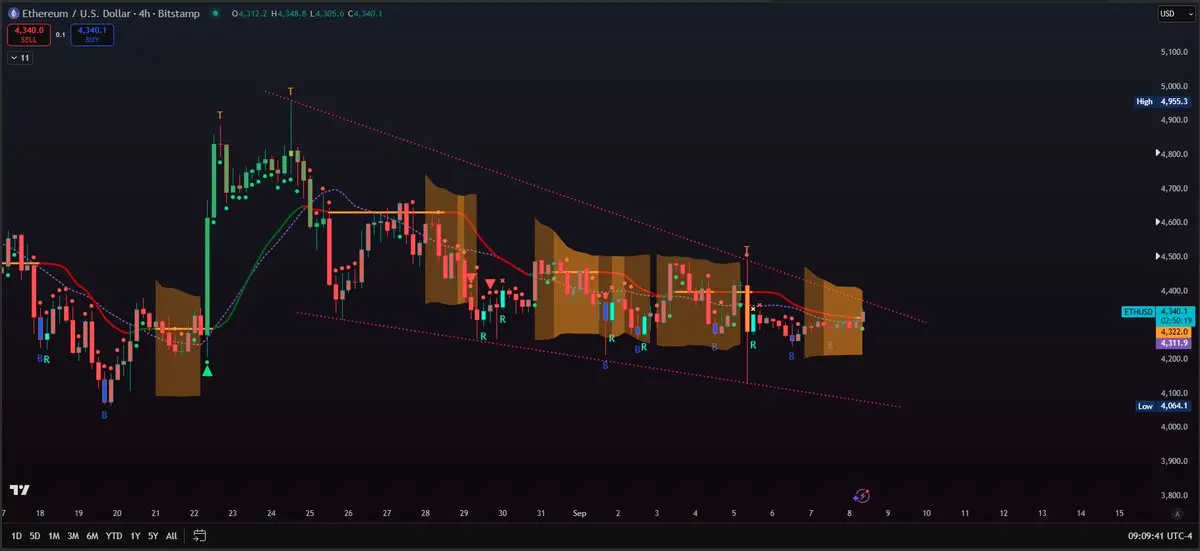Select the YTD time range
The image size is (1200, 551).
pyautogui.click(x=116, y=535)
